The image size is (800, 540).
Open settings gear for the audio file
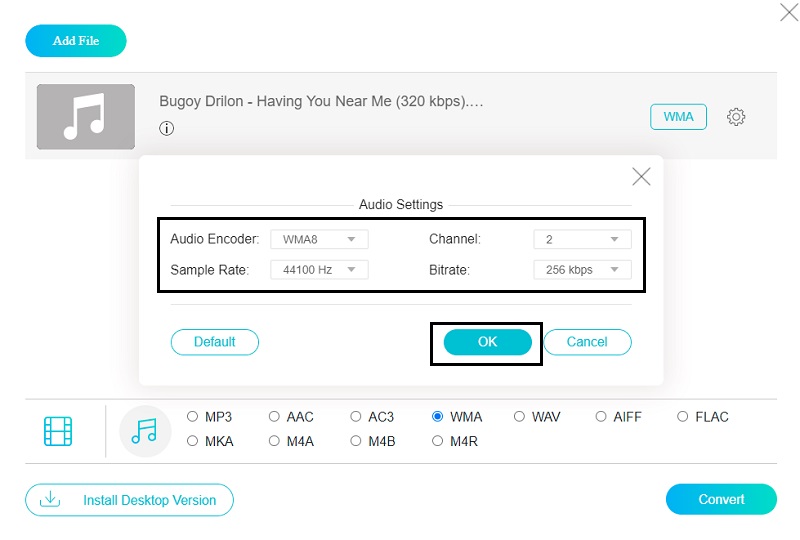pos(736,117)
